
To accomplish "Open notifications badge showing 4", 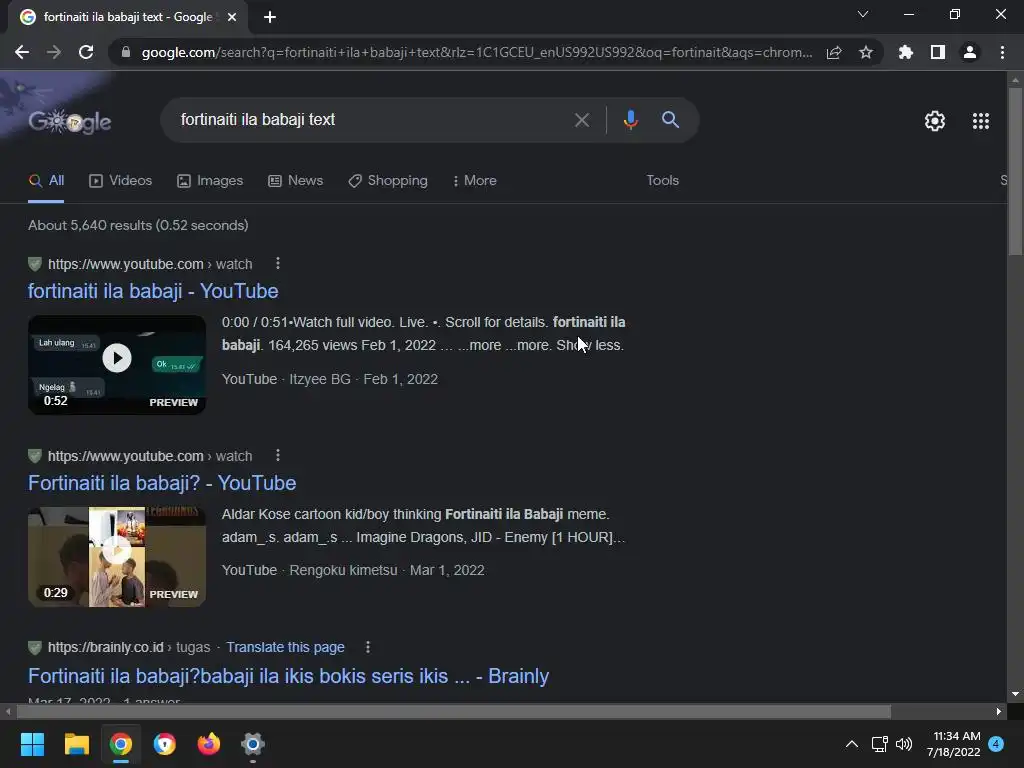I will [996, 744].
